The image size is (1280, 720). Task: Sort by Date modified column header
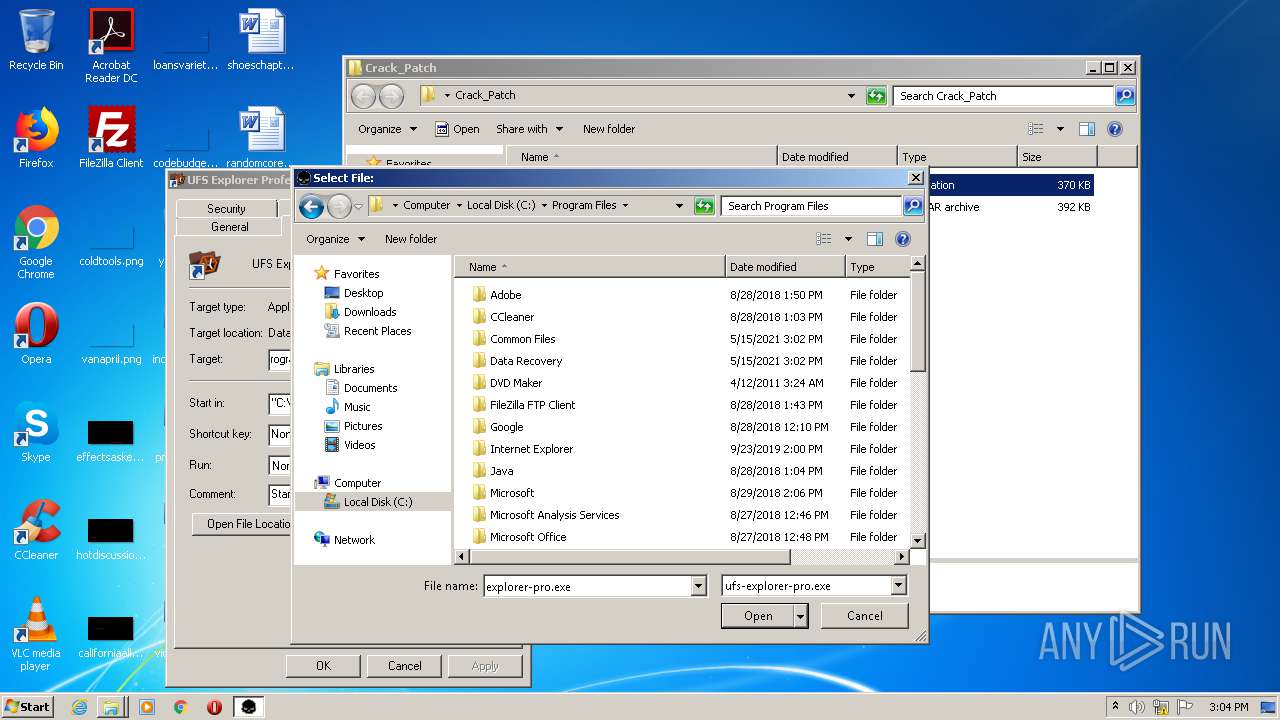tap(785, 267)
